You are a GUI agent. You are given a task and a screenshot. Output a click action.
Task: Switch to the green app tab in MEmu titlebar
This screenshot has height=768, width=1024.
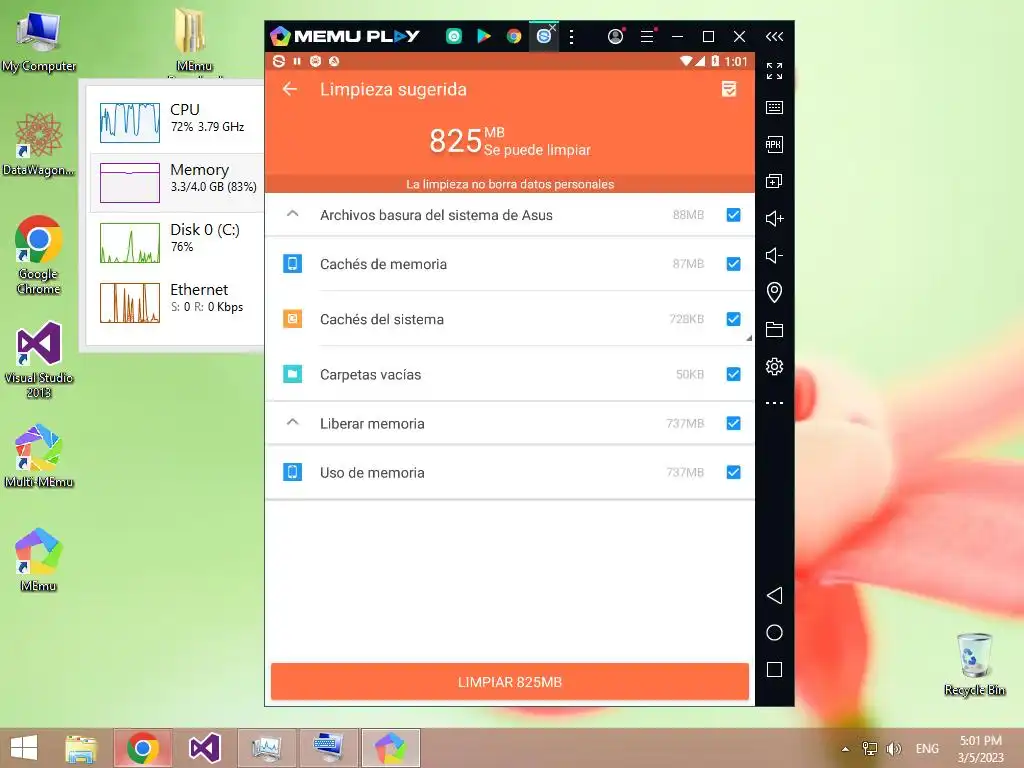(454, 37)
